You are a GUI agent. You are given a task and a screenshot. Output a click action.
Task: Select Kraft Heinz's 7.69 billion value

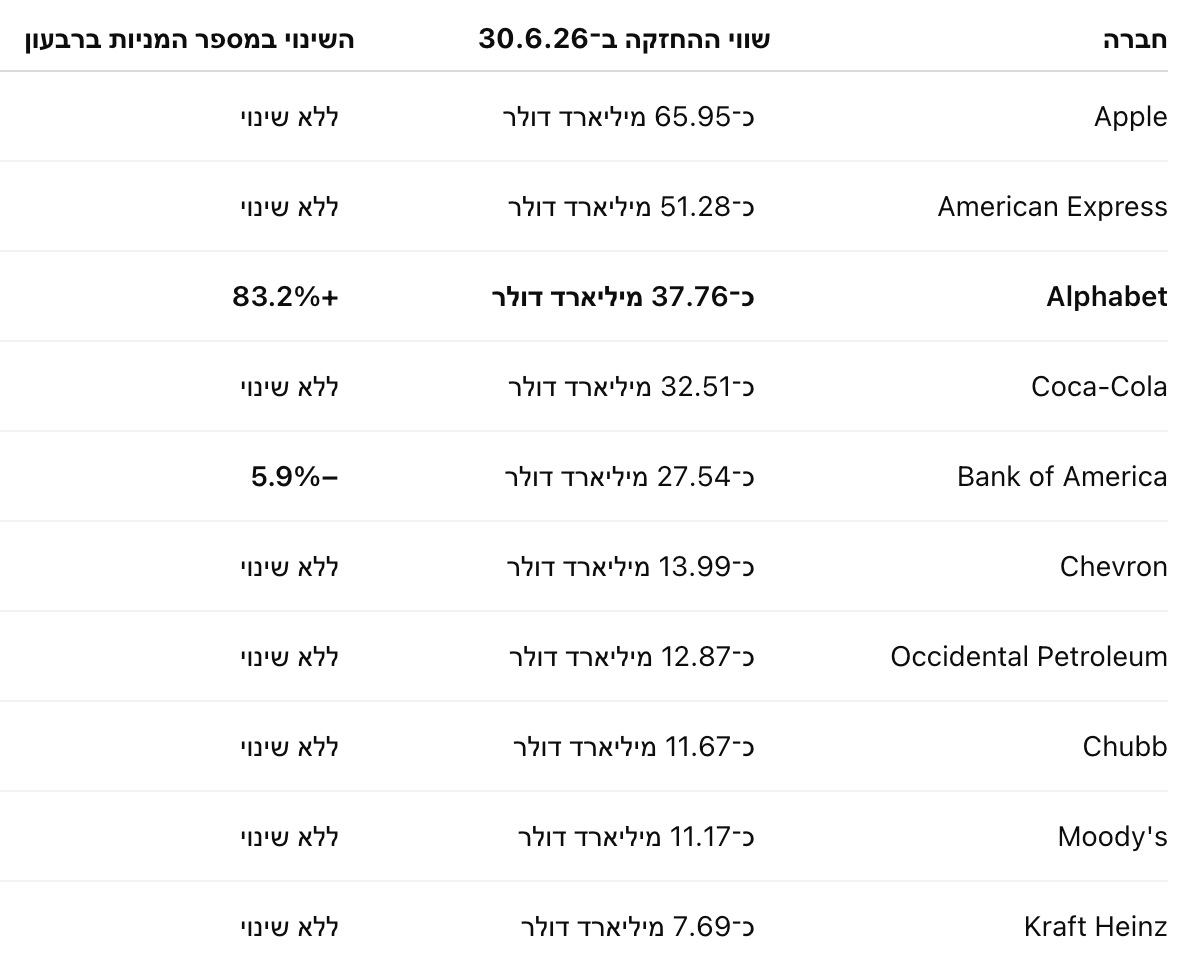(x=638, y=926)
